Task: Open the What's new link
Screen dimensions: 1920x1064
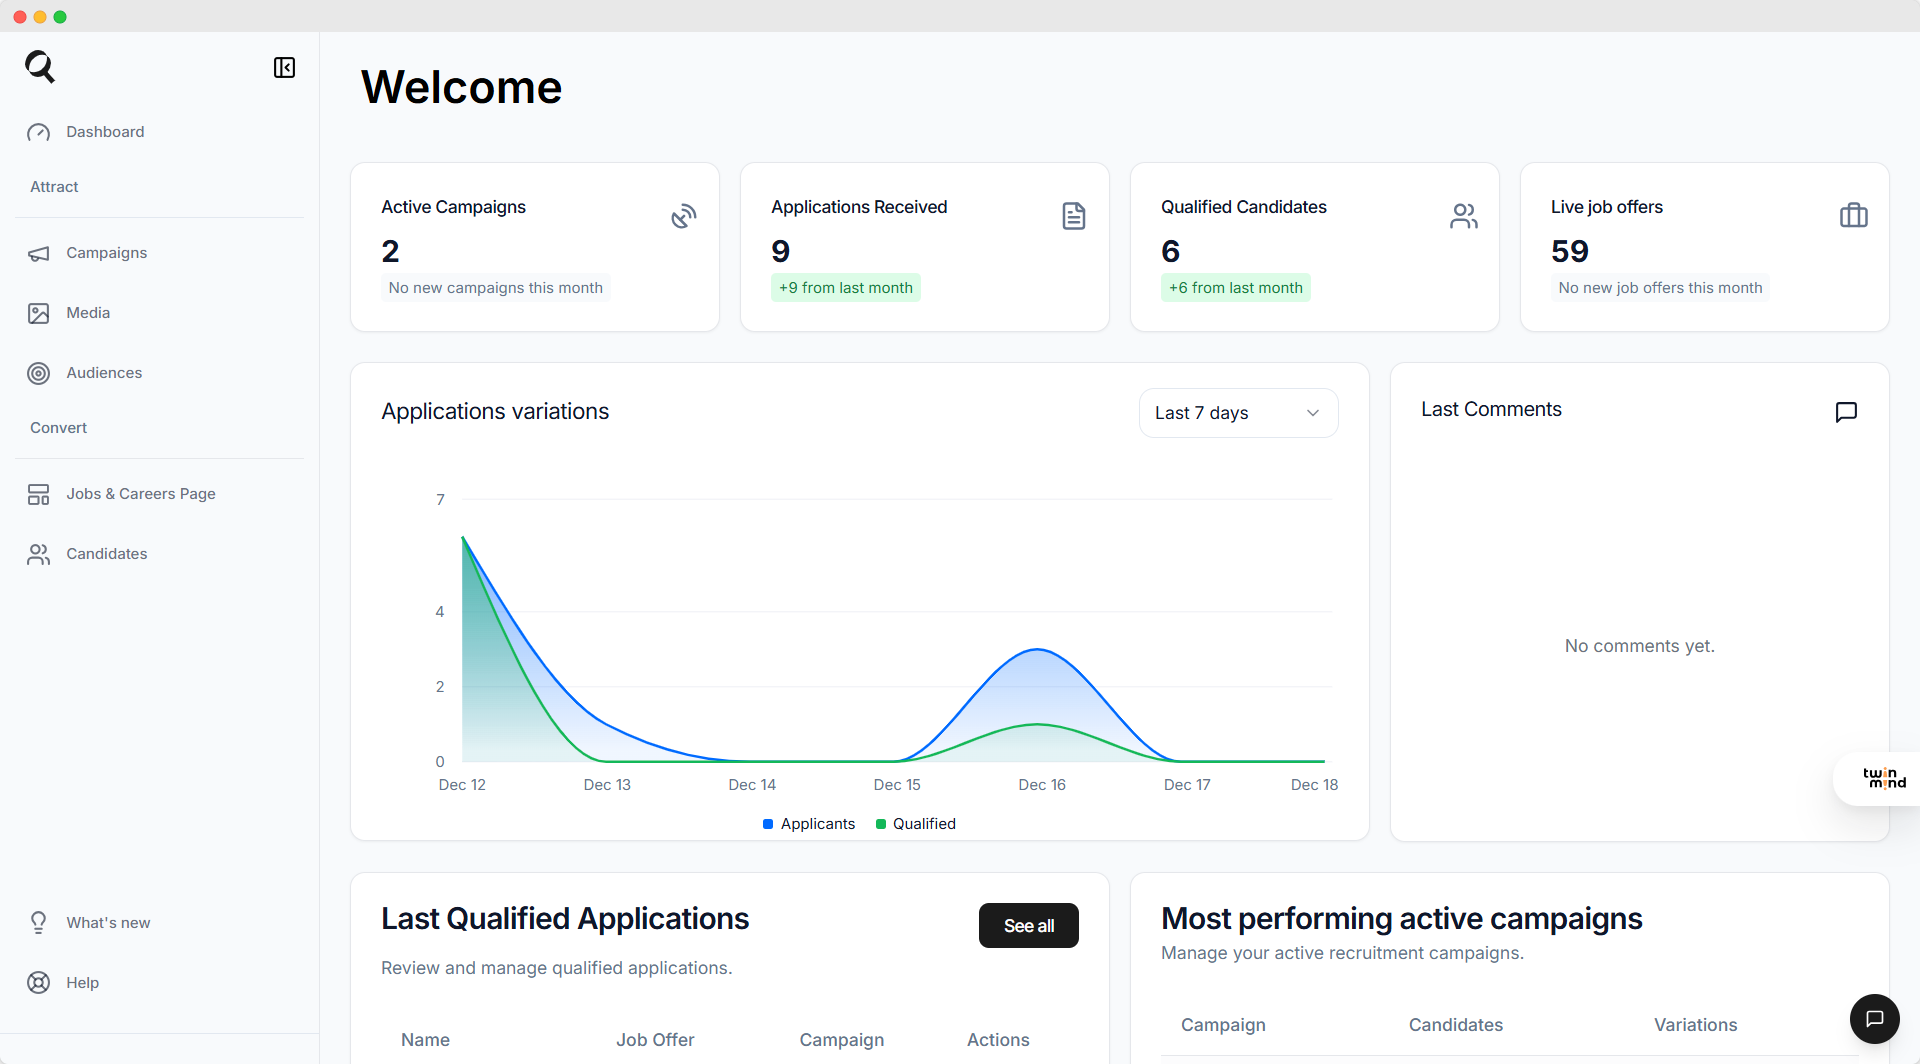Action: coord(108,923)
